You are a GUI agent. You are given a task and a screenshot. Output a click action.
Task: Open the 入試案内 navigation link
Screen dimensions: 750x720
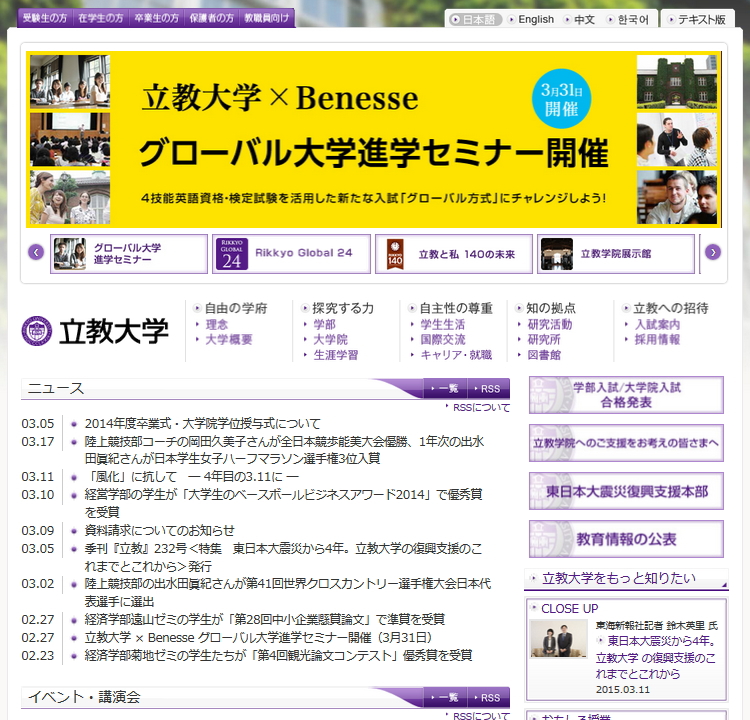pos(657,325)
